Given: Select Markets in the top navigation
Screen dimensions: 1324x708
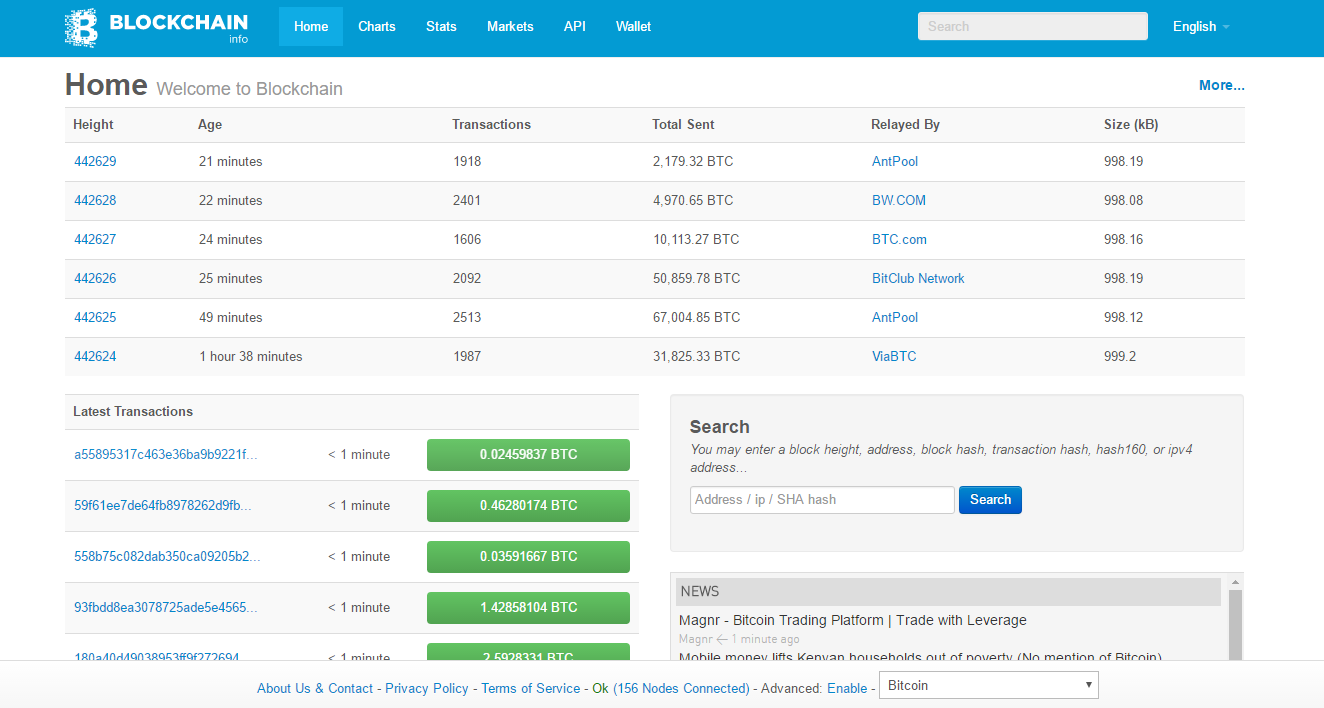Looking at the screenshot, I should 510,26.
